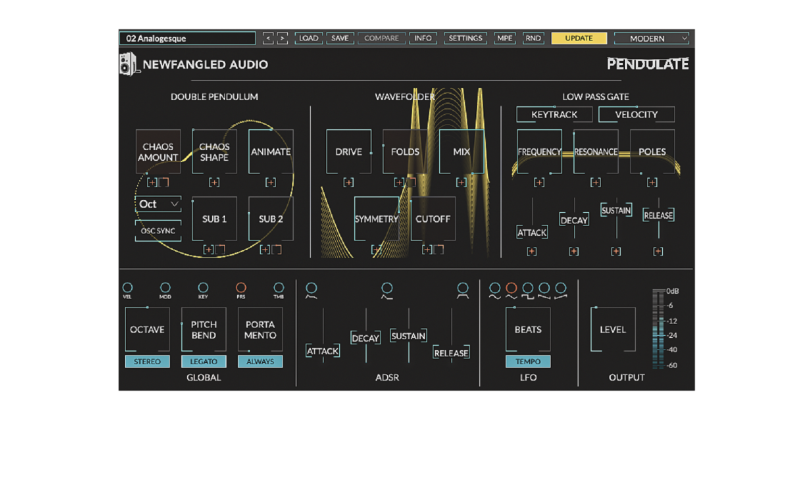Add modulation under Chaos Shape knob
The width and height of the screenshot is (800, 500).
[214, 182]
